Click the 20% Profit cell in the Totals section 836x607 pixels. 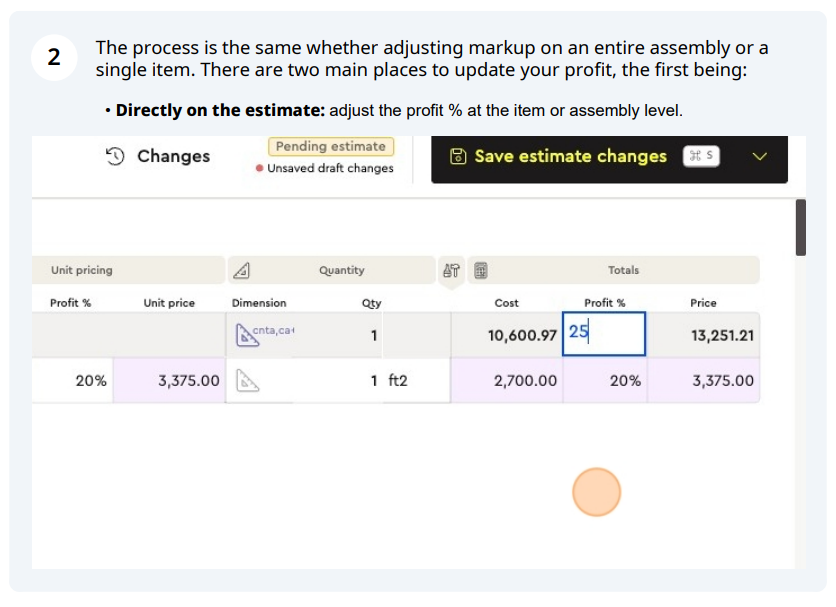point(605,381)
